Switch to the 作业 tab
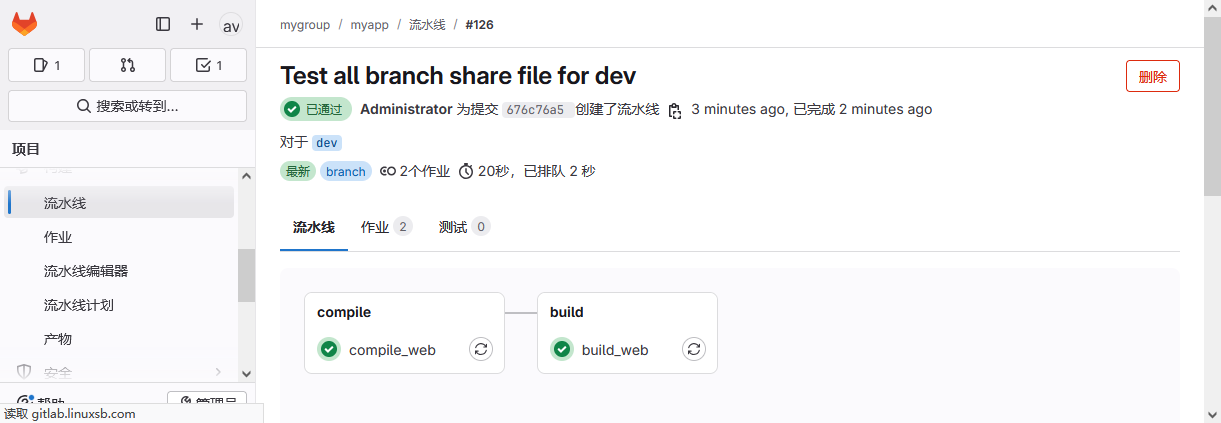The width and height of the screenshot is (1221, 423). 385,227
